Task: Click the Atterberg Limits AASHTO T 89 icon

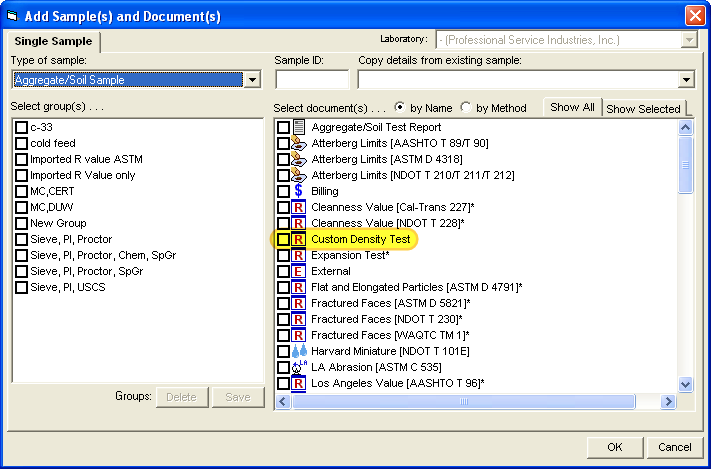Action: (298, 143)
